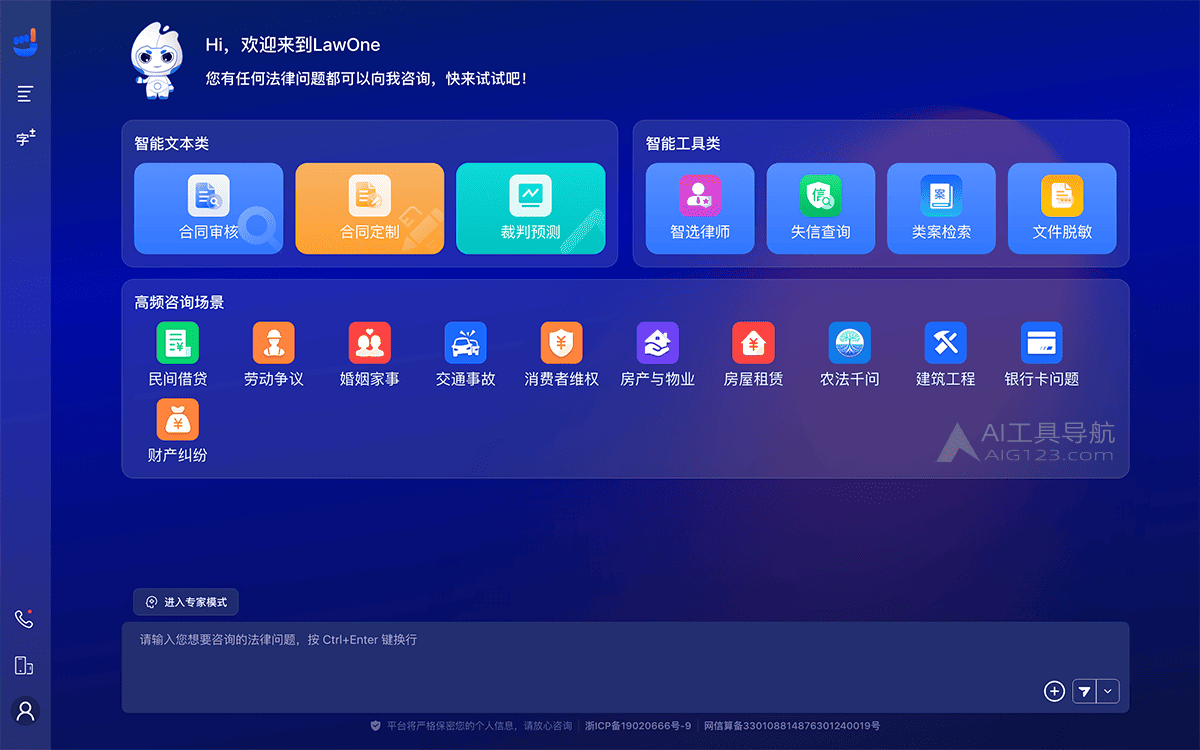Click the 高频咨询场景 section heading
The width and height of the screenshot is (1200, 750).
180,302
